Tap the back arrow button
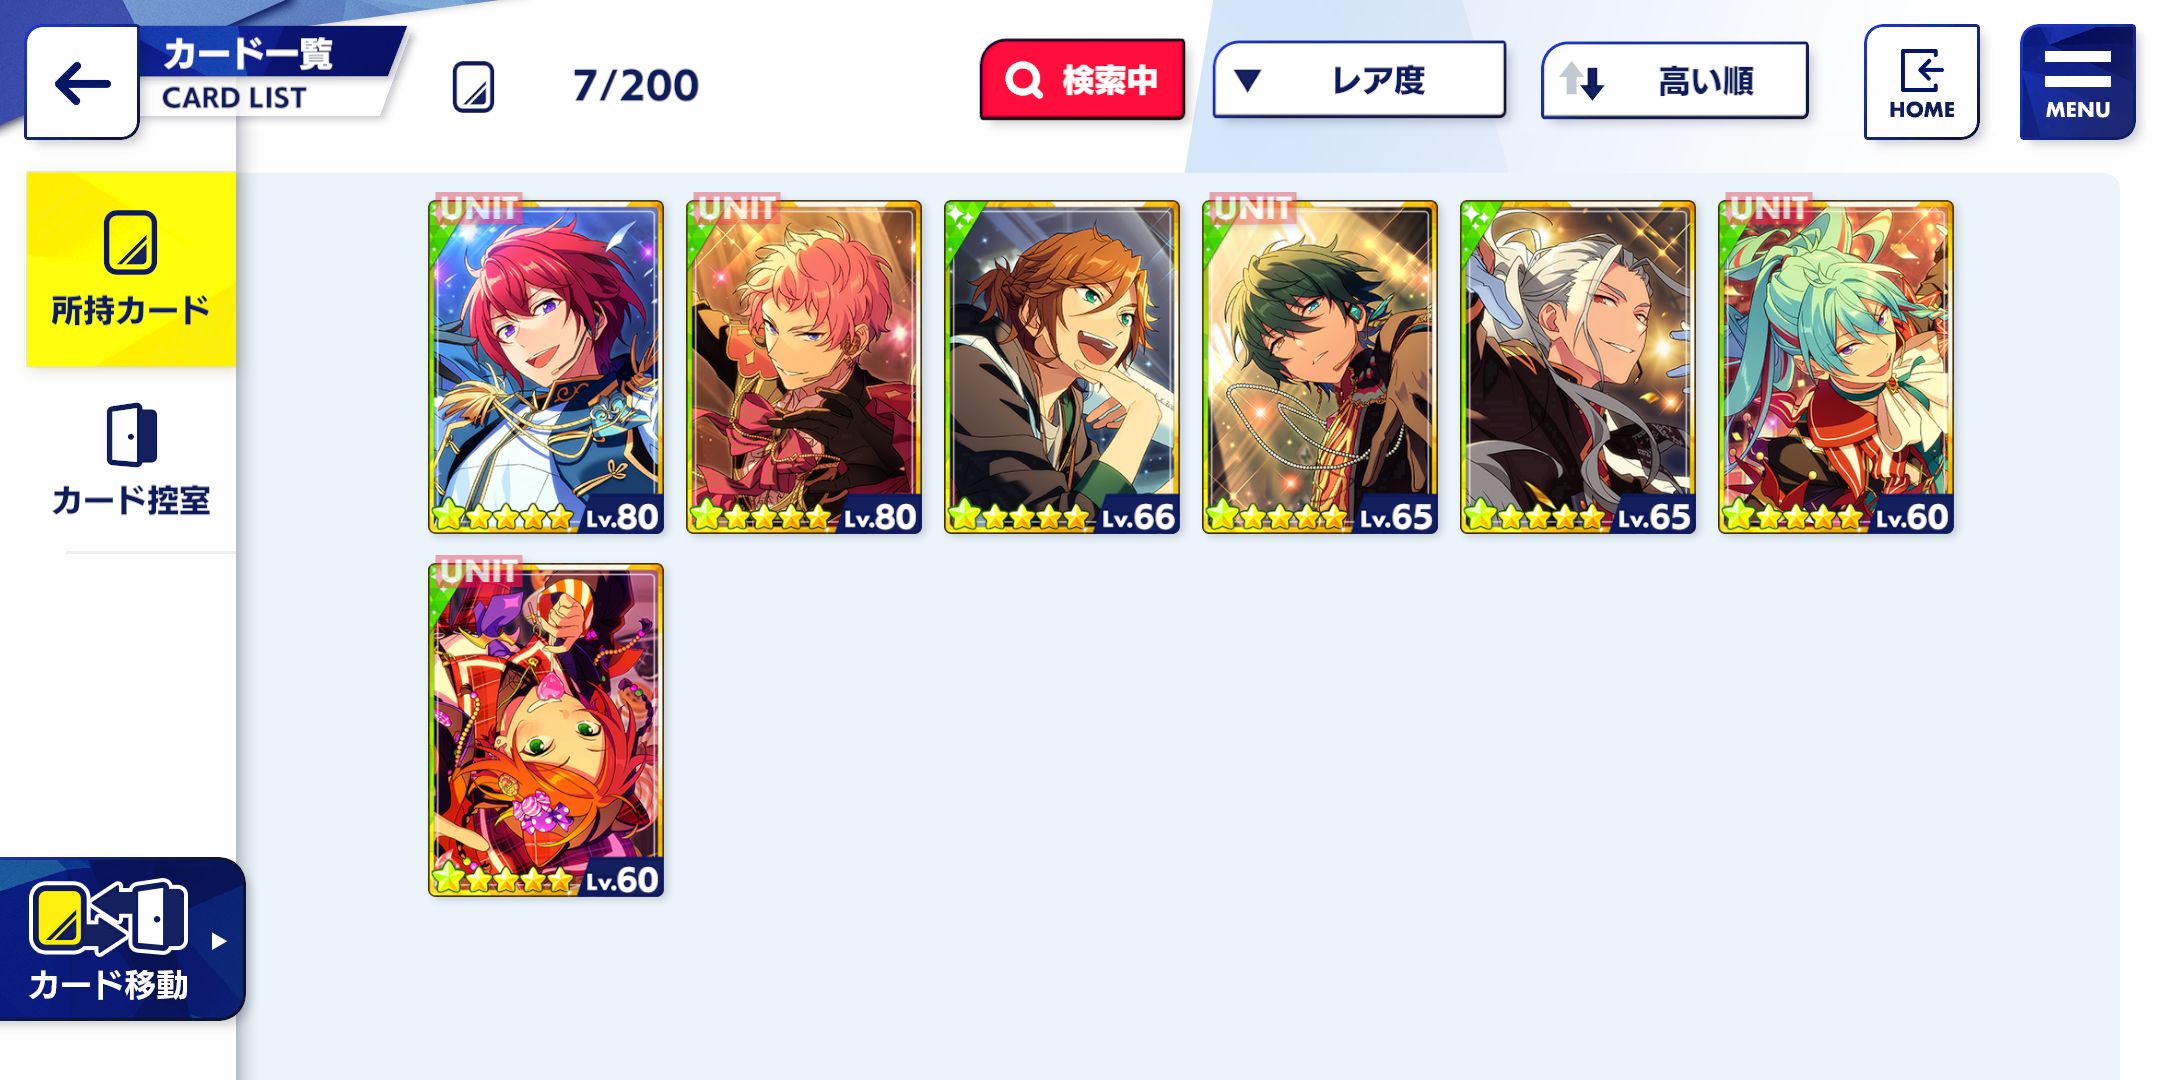The height and width of the screenshot is (1080, 2160). [x=82, y=83]
